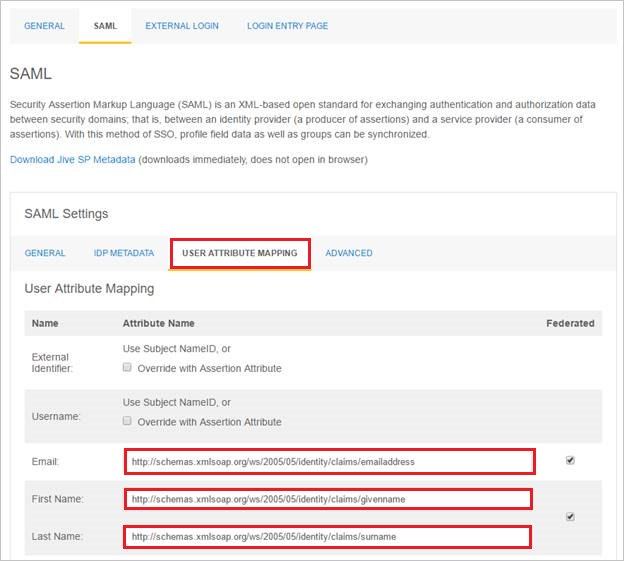Click the "Last Name:" row label
Screen dimensions: 624x561
57,536
